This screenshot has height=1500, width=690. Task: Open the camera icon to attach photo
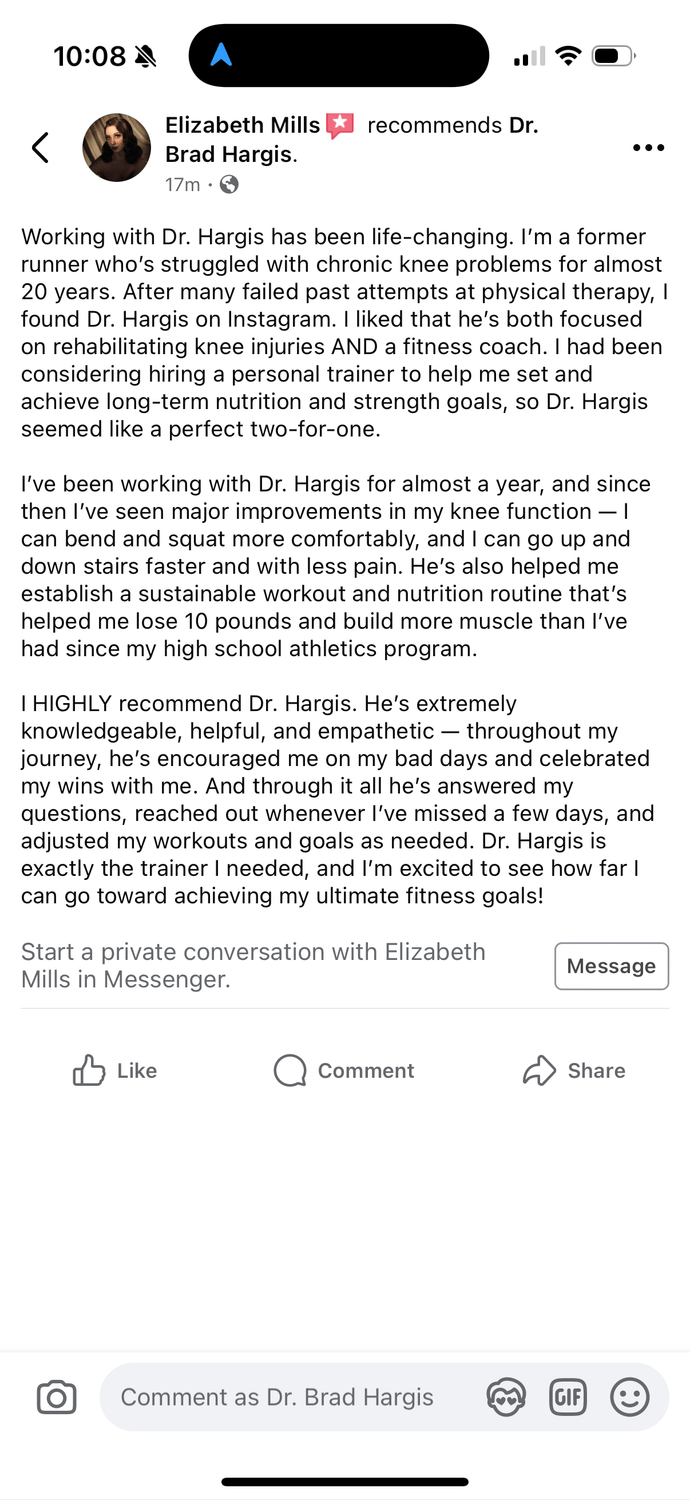coord(56,1397)
